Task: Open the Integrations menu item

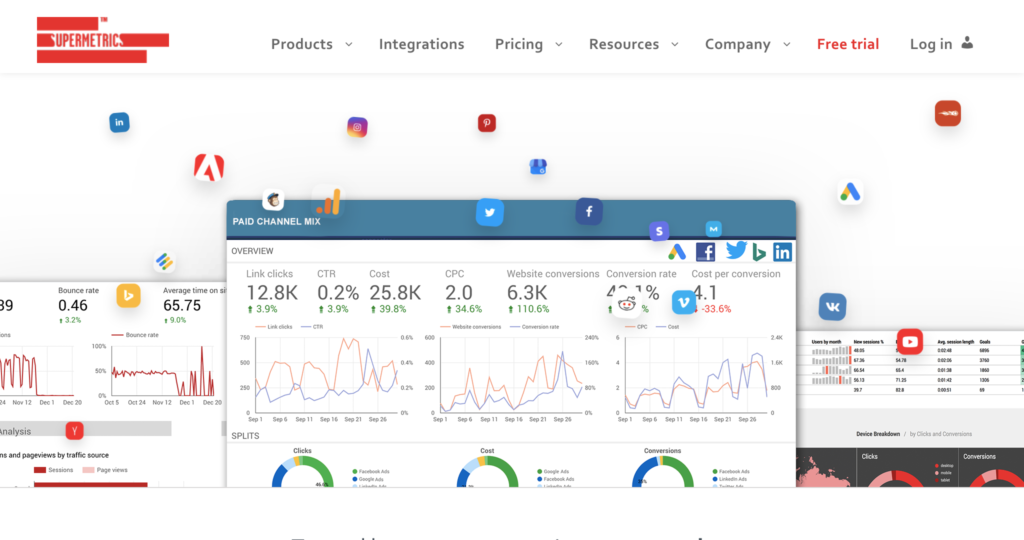Action: (x=421, y=44)
